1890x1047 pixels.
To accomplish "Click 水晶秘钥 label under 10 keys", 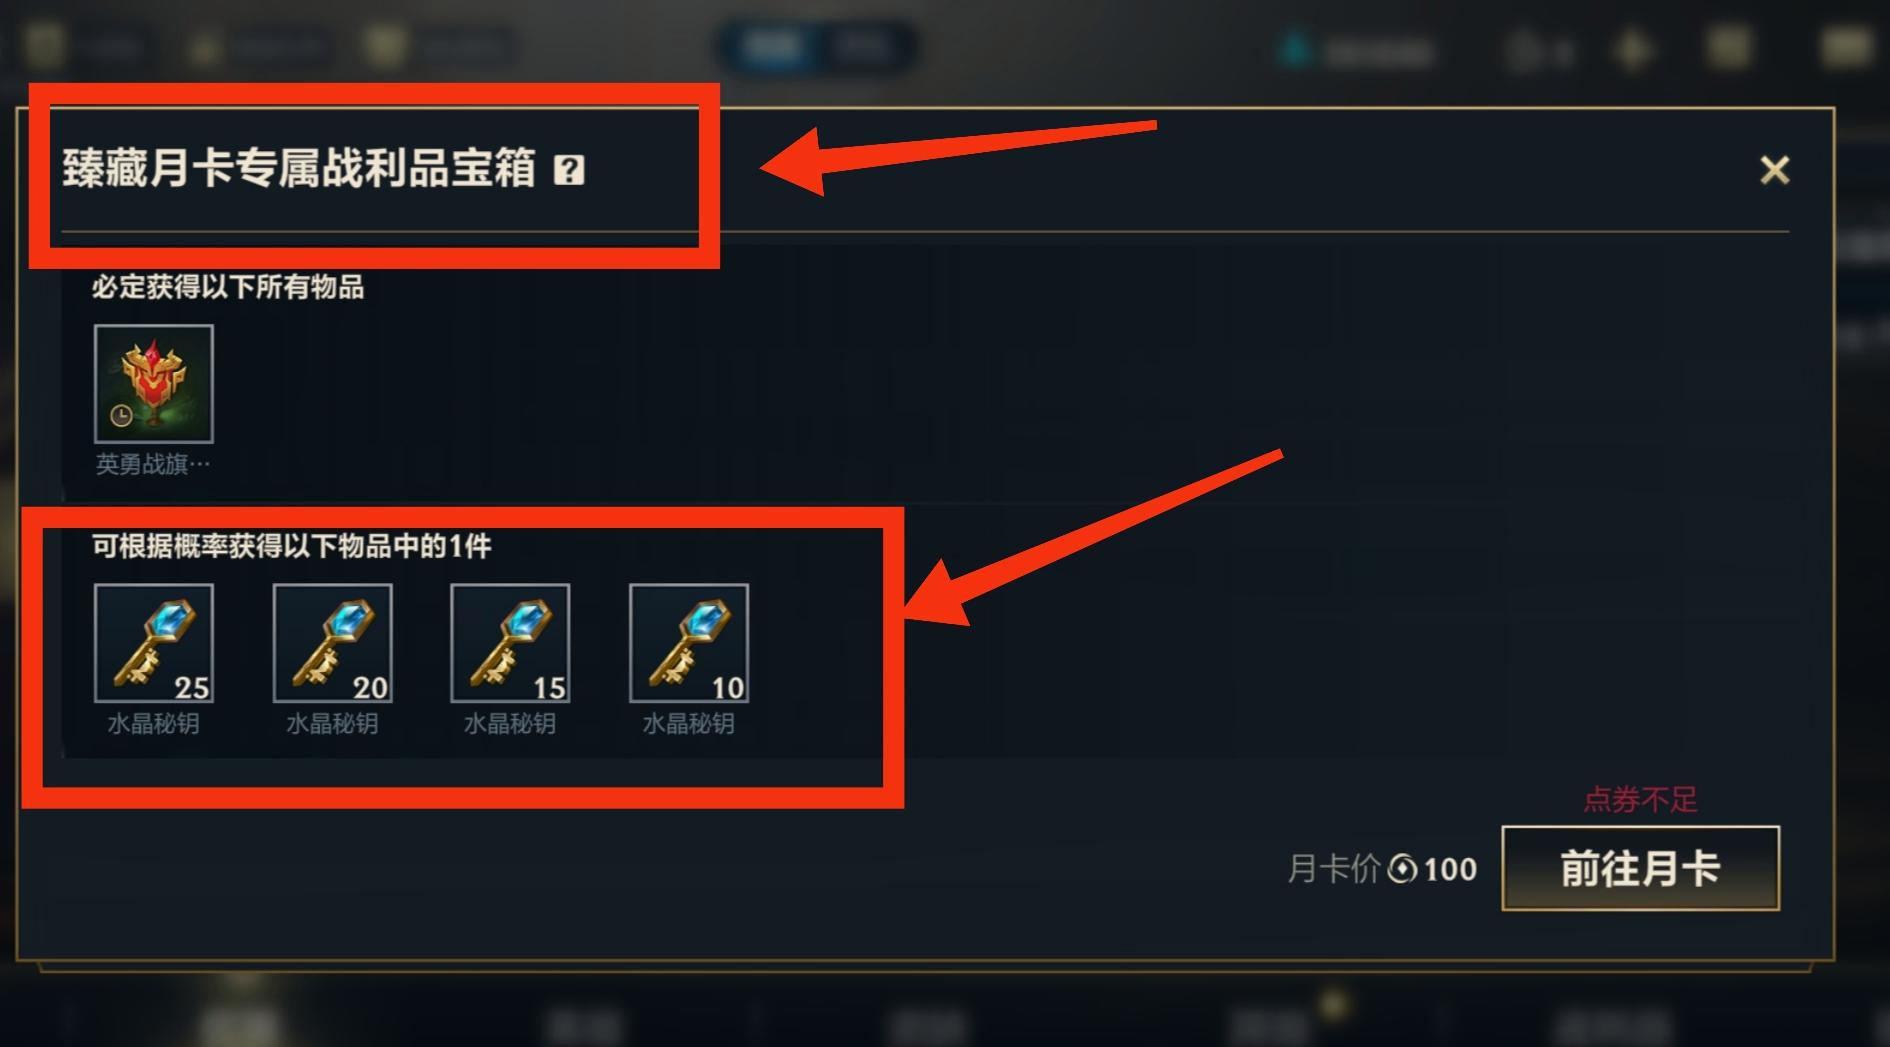I will pyautogui.click(x=688, y=723).
